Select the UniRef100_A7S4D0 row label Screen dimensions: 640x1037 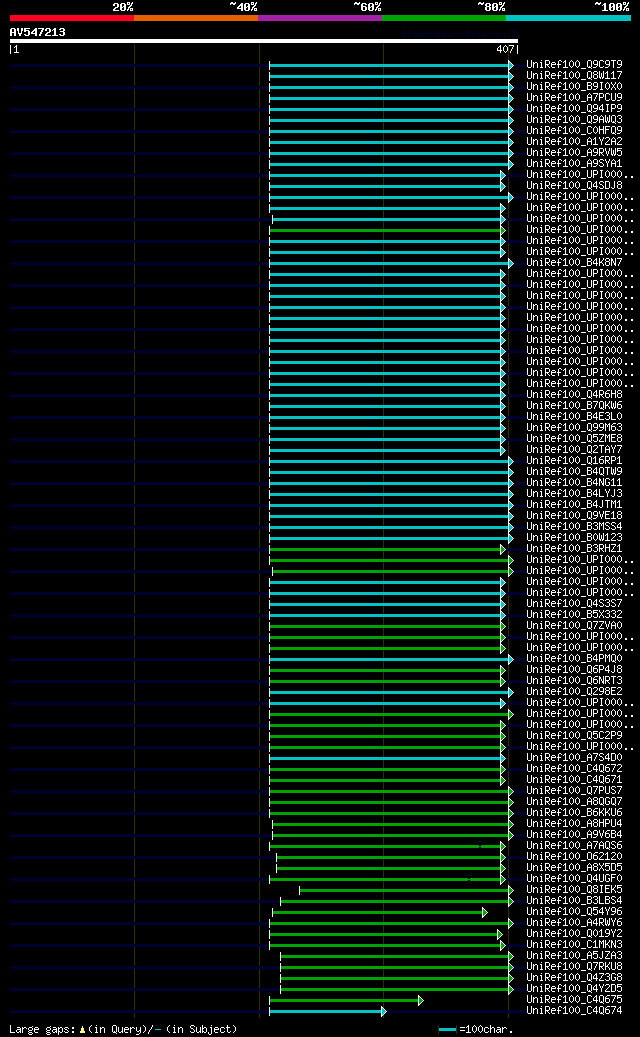click(x=574, y=758)
